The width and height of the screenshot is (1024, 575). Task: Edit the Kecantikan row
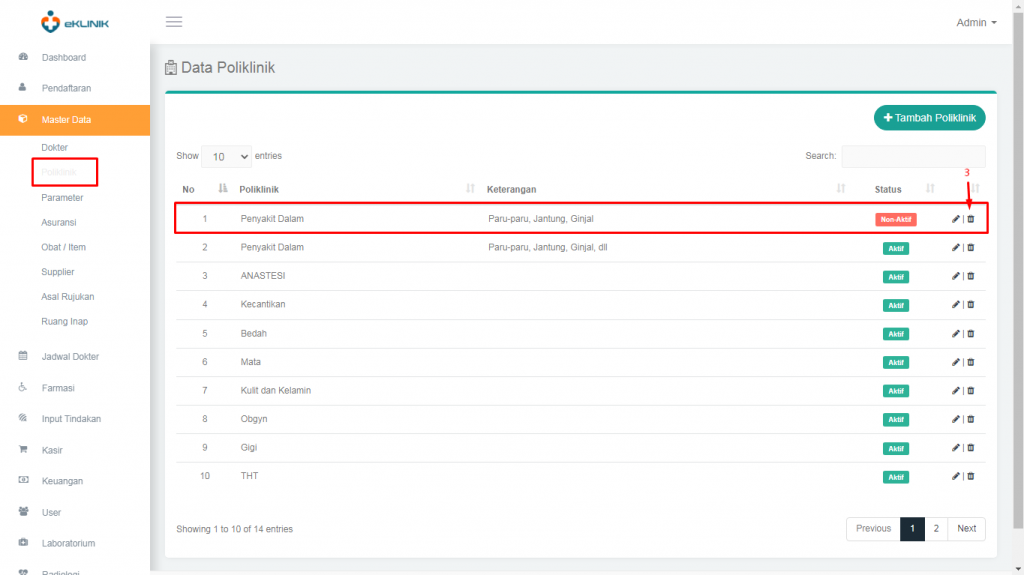click(x=955, y=304)
